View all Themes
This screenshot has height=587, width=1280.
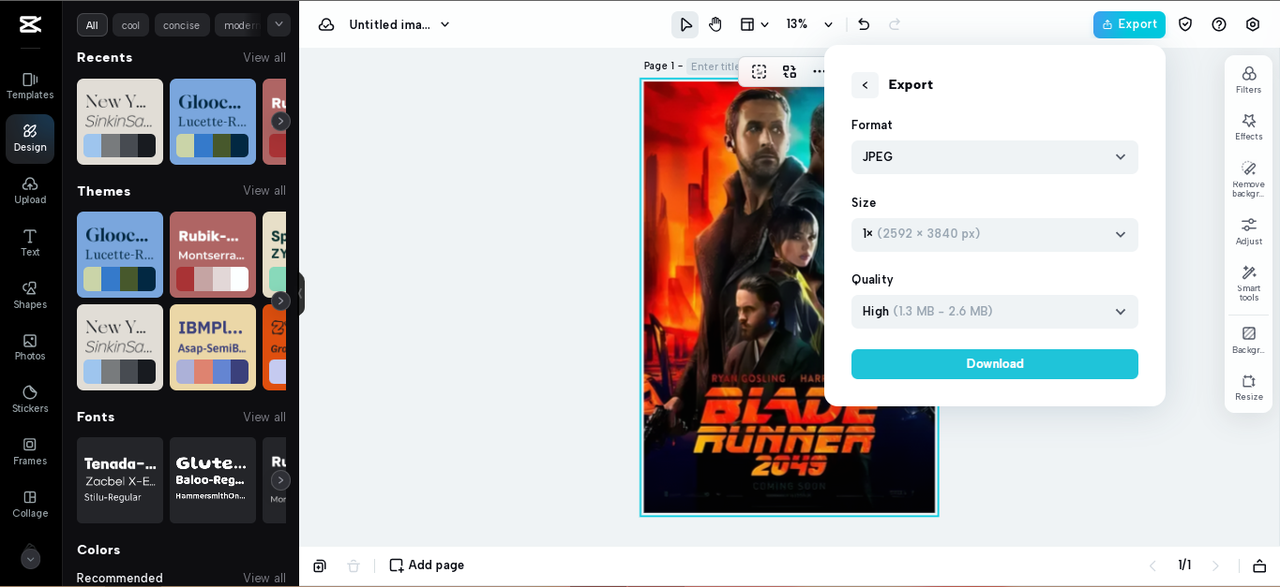(x=264, y=191)
